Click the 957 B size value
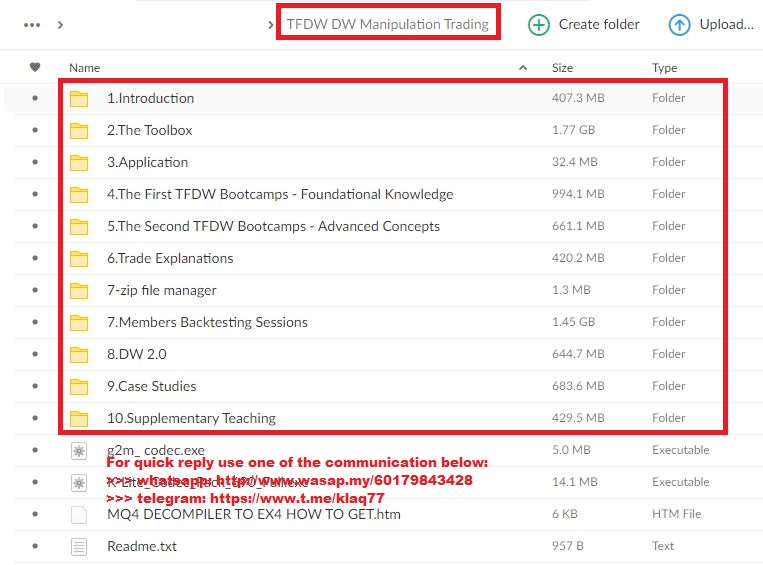 pos(567,546)
